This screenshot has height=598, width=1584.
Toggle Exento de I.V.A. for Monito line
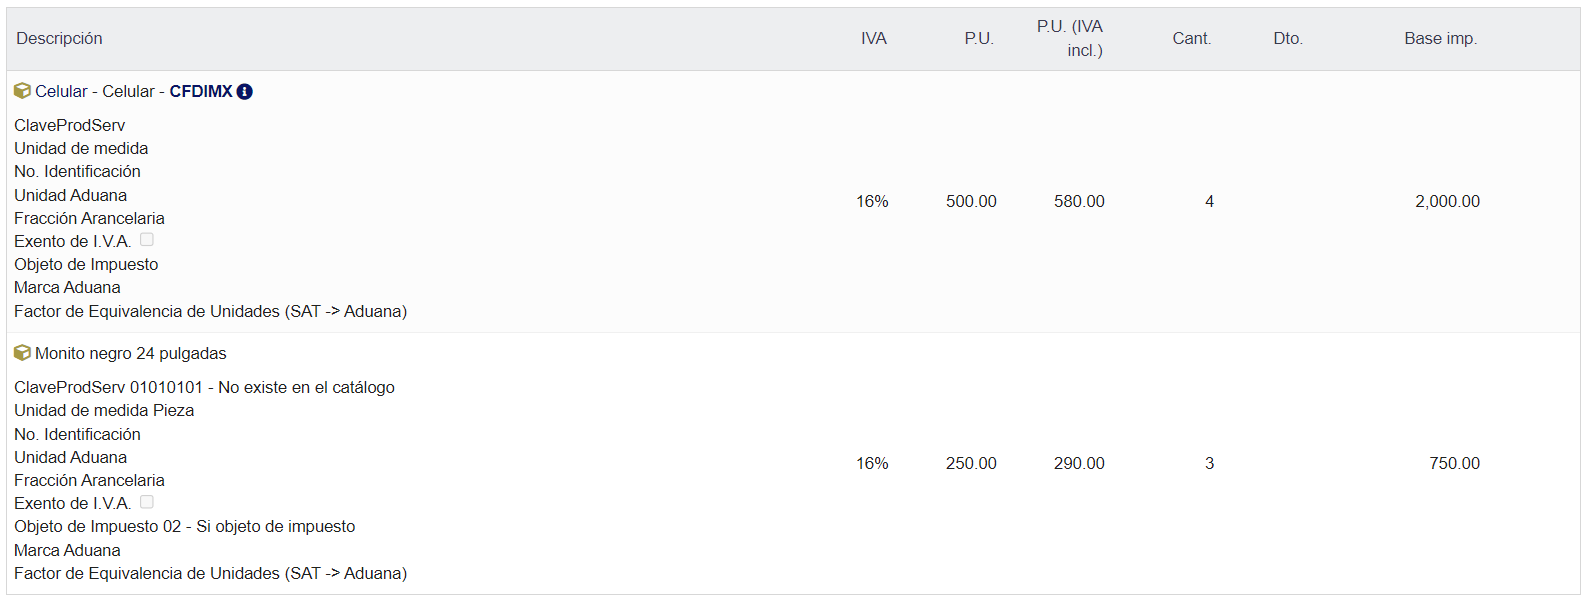point(147,502)
